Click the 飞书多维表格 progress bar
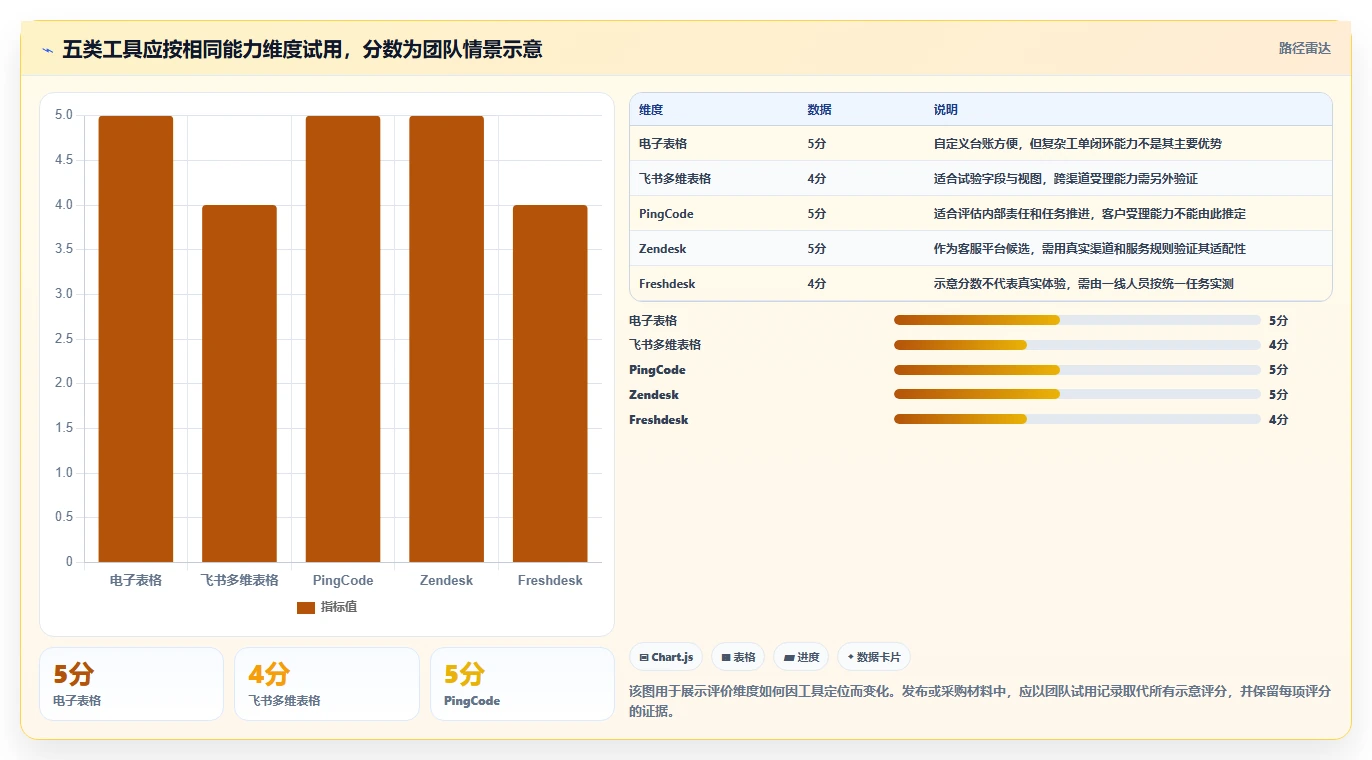 point(1077,345)
